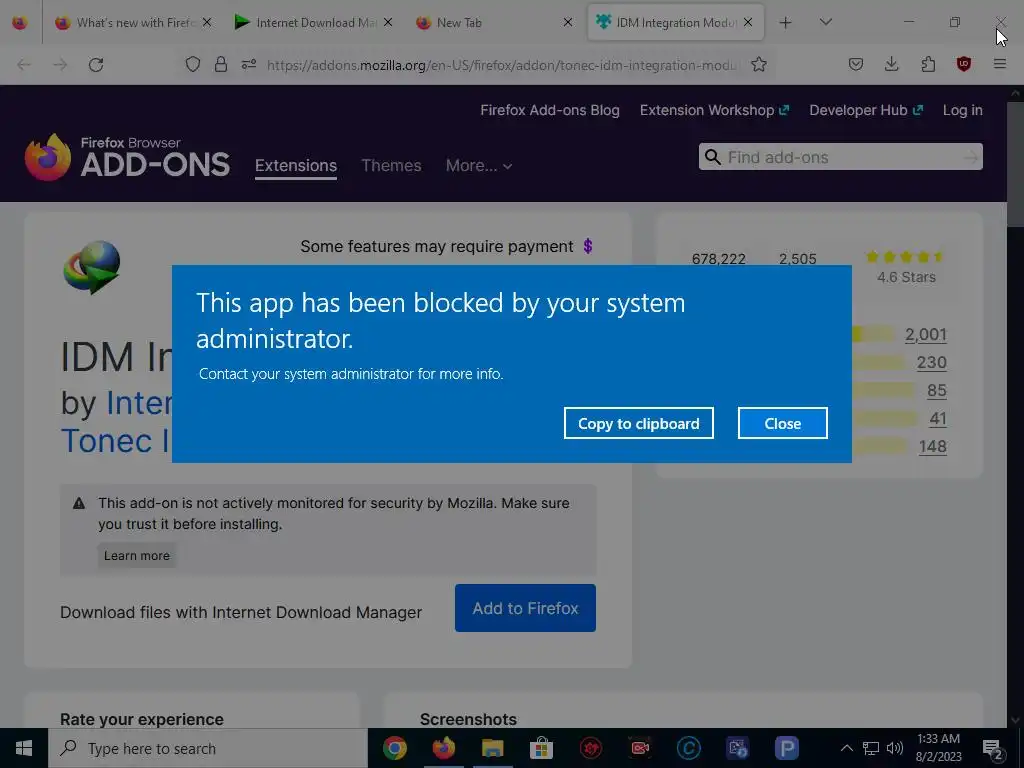The image size is (1024, 768).
Task: Click the IDM add-on globe icon
Action: coord(91,267)
